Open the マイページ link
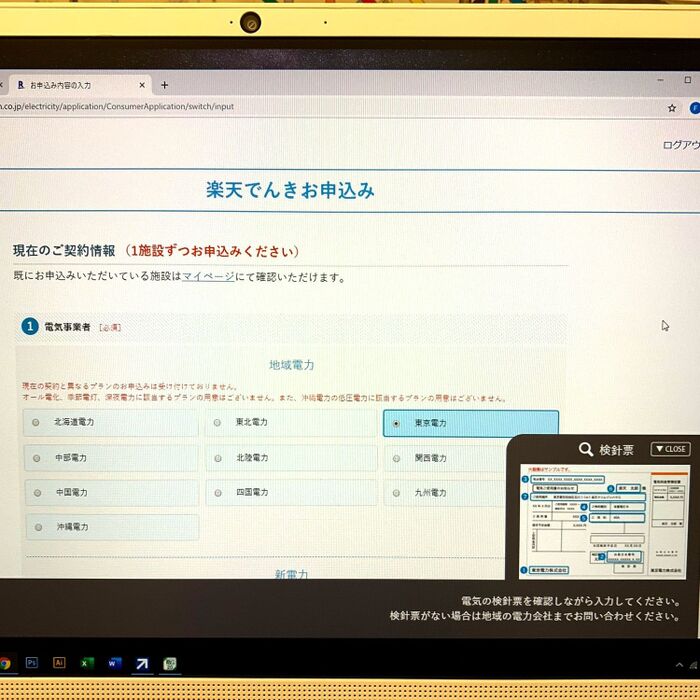The height and width of the screenshot is (700, 700). [x=208, y=277]
